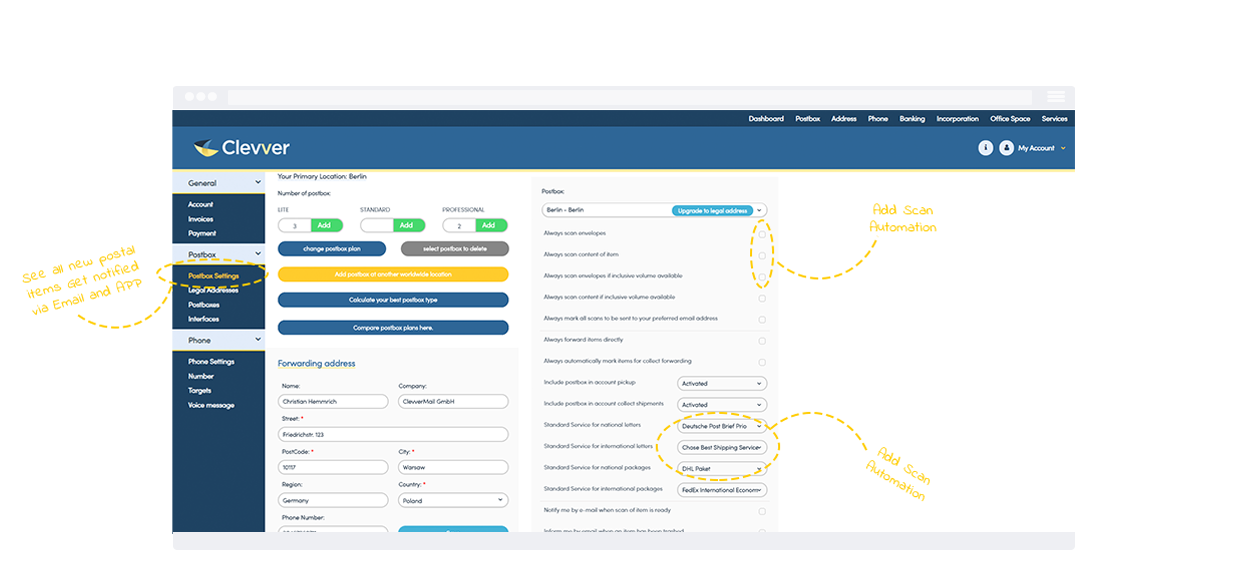Image resolution: width=1247 pixels, height=576 pixels.
Task: Click Calculate your best postbox type
Action: (x=393, y=300)
